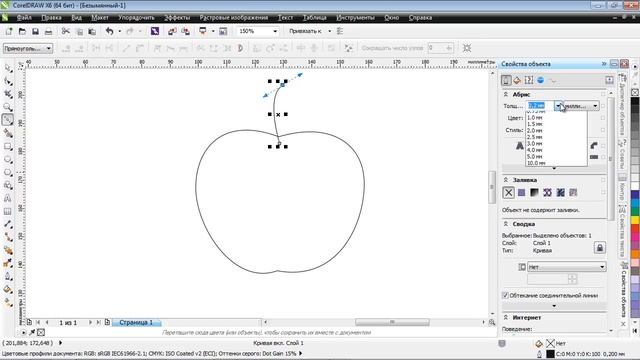Viewport: 640px width, 360px height.
Task: Undo the last action
Action: [x=109, y=31]
